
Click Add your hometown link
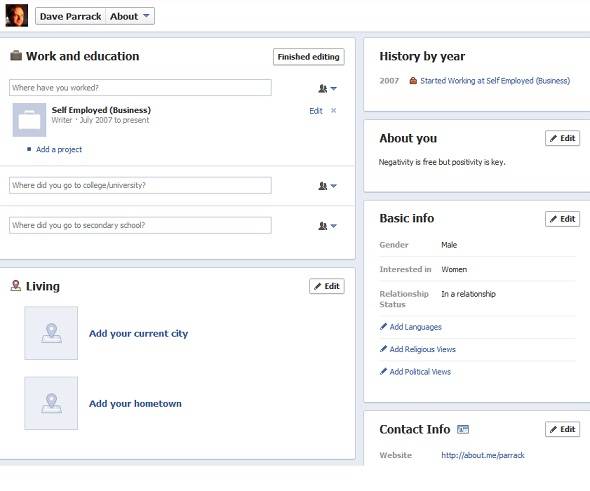point(135,404)
